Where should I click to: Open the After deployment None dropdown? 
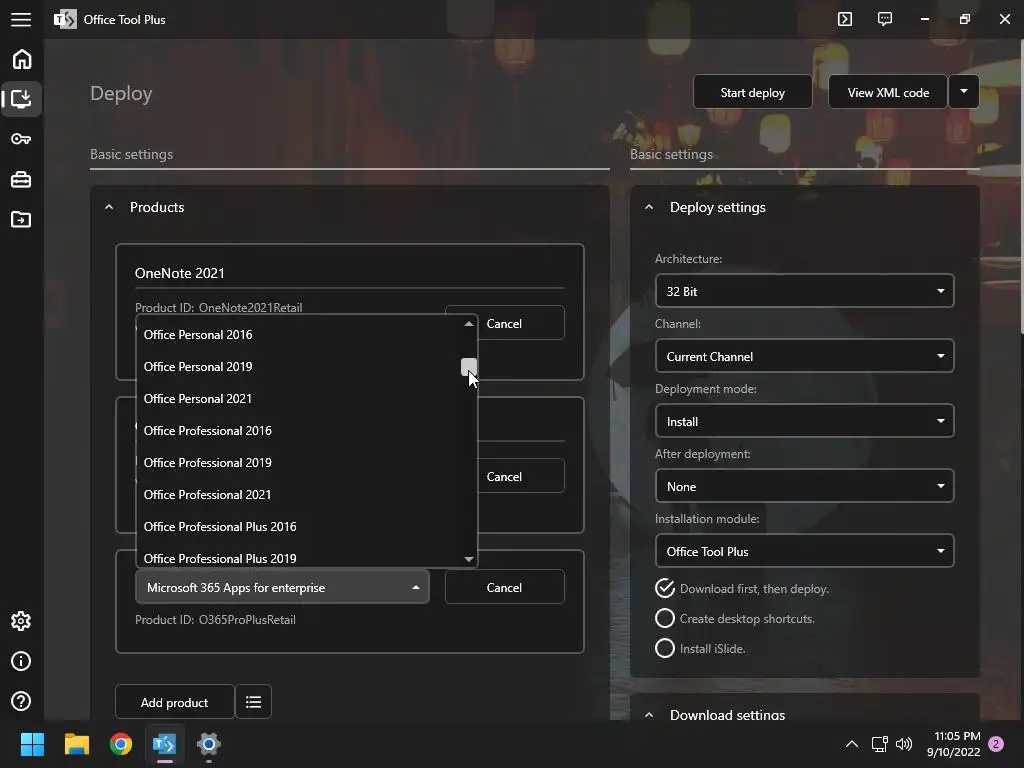coord(805,487)
